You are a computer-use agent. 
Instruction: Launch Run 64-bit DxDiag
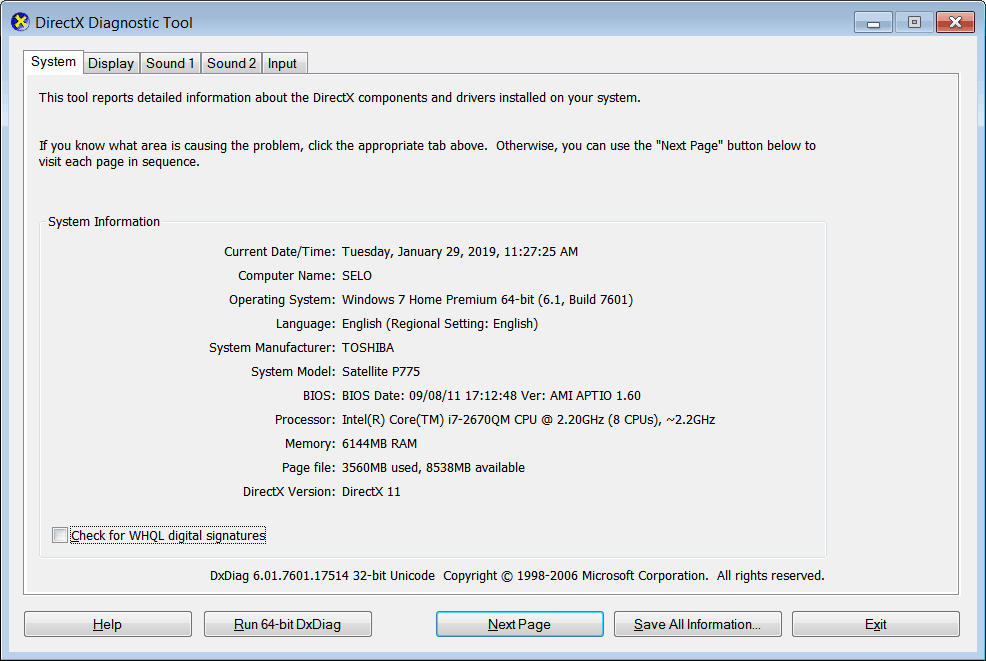(x=287, y=624)
